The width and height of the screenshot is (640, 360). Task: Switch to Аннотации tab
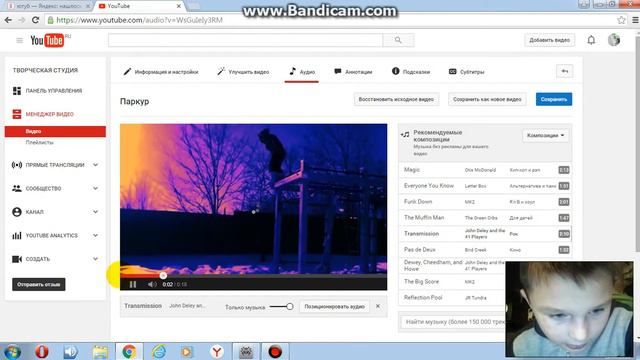[353, 72]
